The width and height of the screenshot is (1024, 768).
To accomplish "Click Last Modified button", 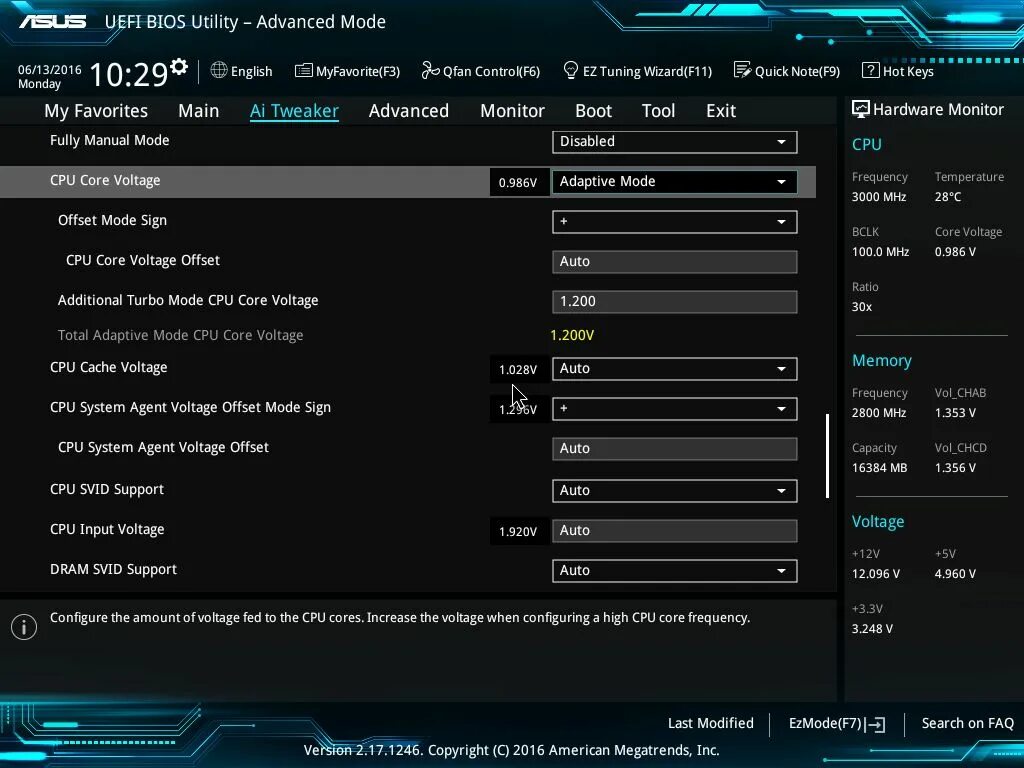I will click(x=711, y=723).
